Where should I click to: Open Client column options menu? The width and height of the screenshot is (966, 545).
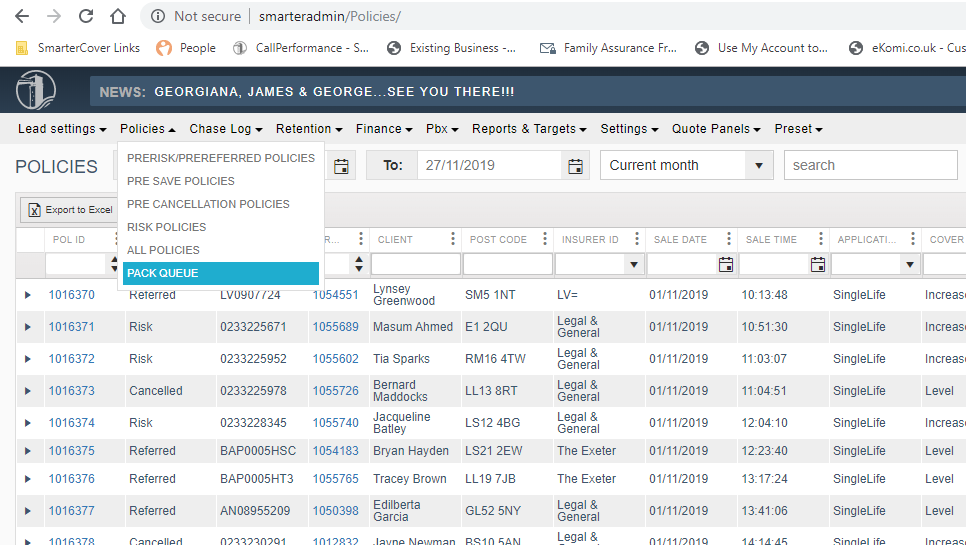pos(453,239)
